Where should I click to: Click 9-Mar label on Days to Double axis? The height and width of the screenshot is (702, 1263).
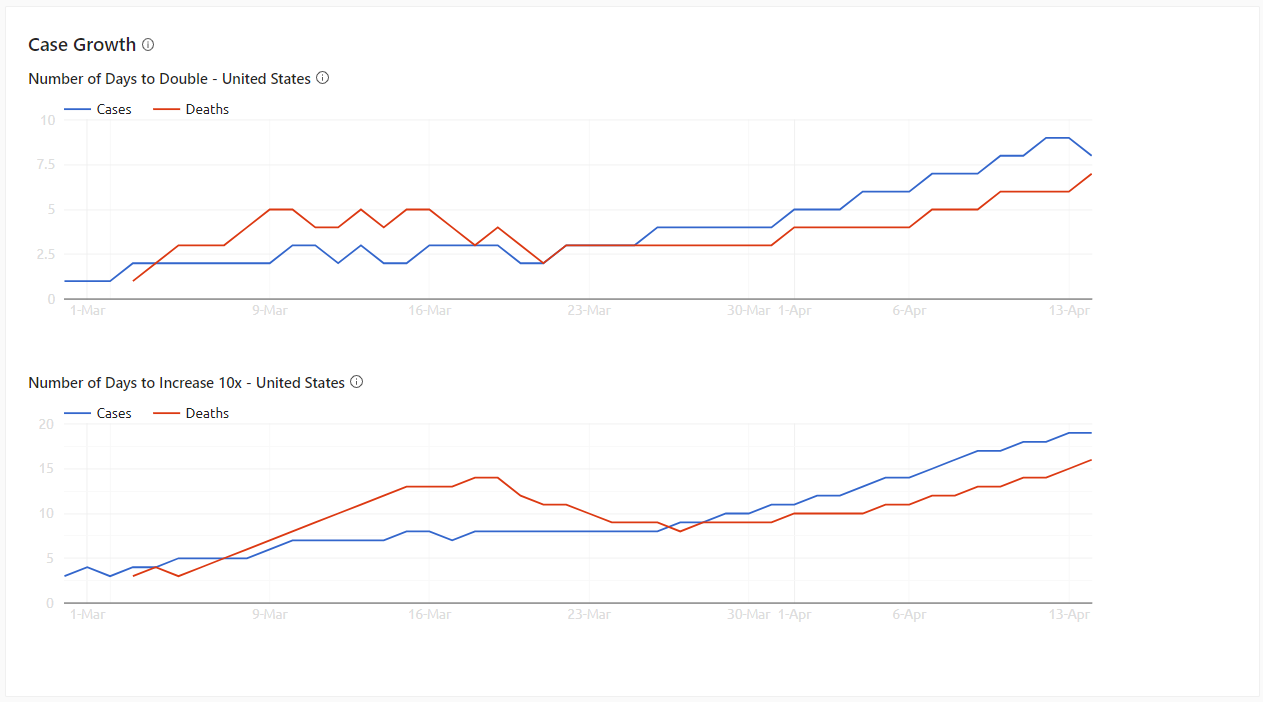(269, 311)
